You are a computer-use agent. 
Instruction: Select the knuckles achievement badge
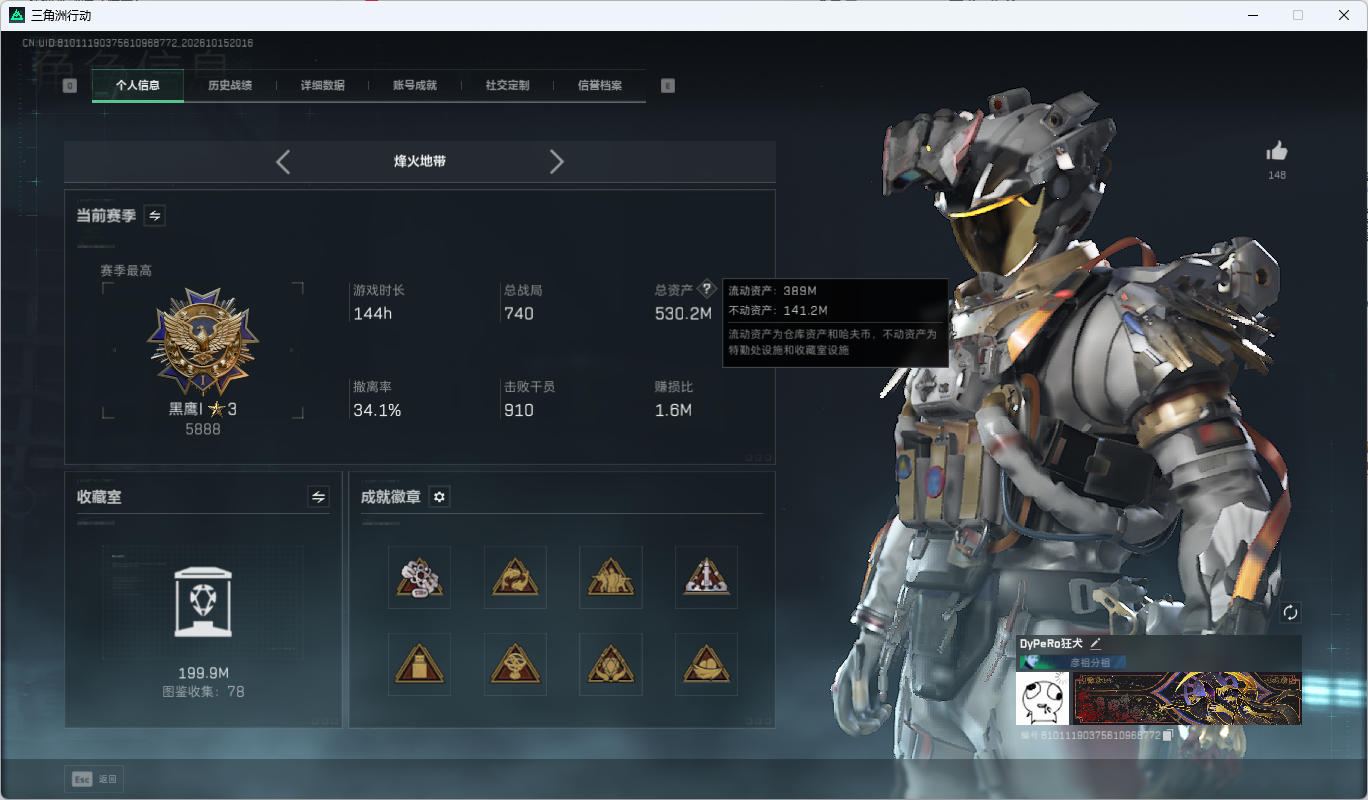[x=419, y=577]
